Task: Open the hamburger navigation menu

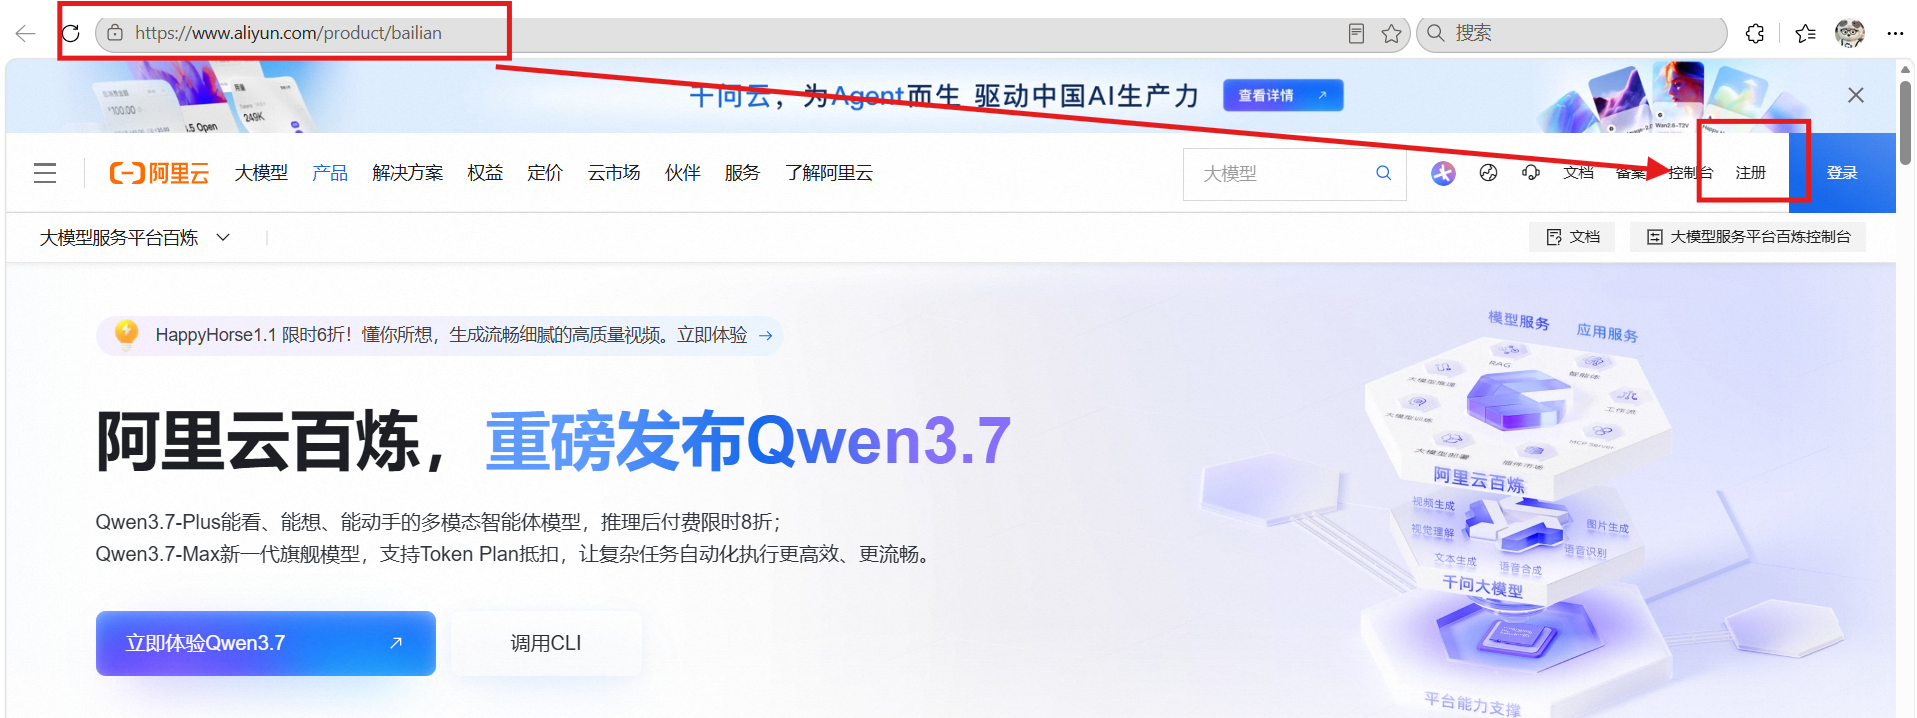Action: [x=45, y=173]
